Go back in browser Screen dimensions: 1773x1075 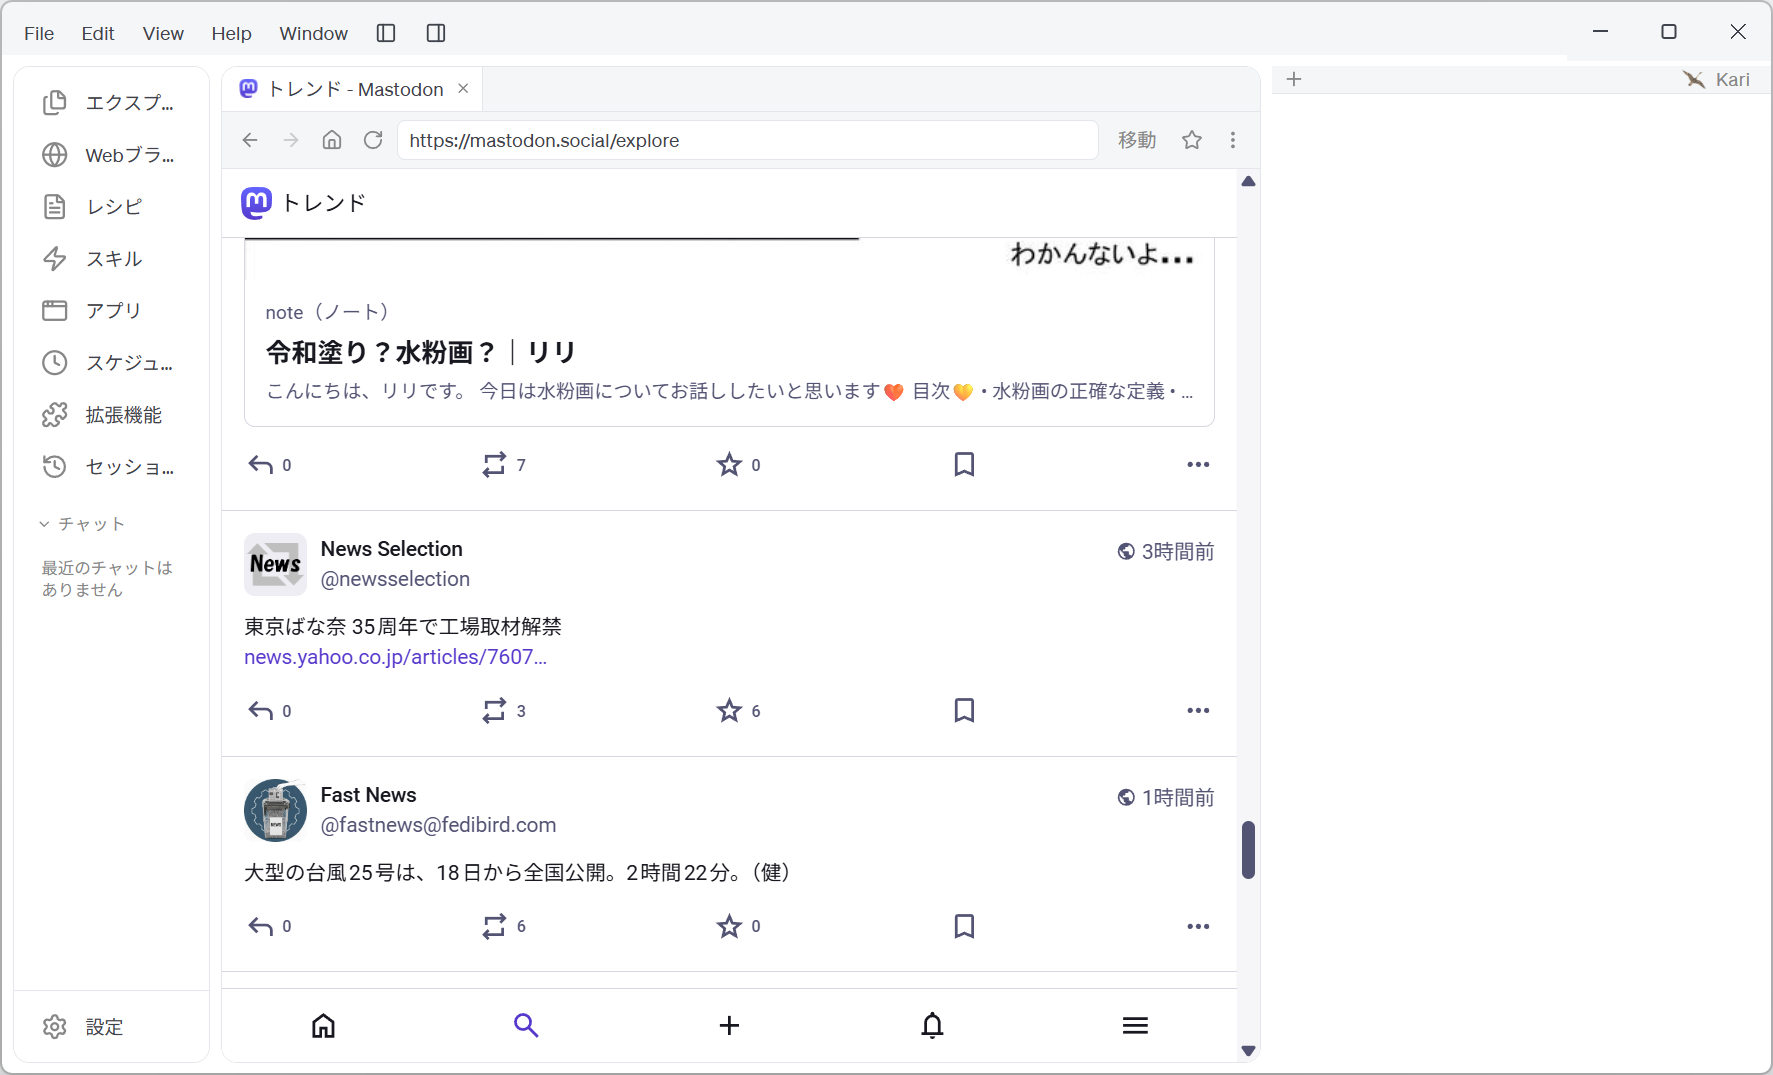(x=250, y=140)
